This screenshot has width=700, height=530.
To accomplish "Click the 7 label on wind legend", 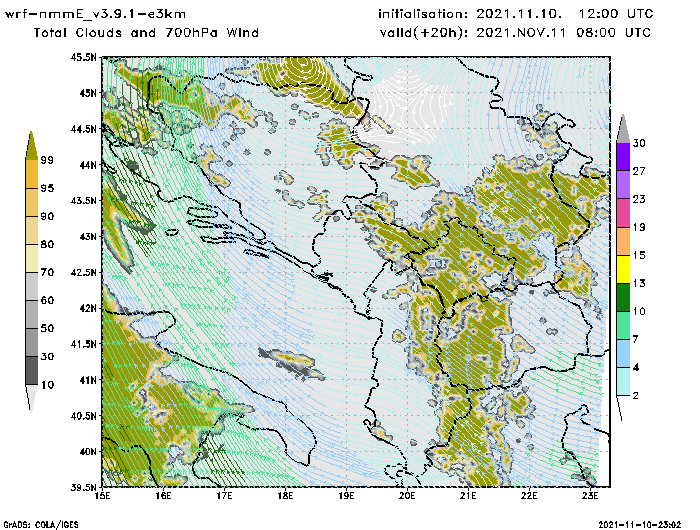I will click(x=636, y=339).
